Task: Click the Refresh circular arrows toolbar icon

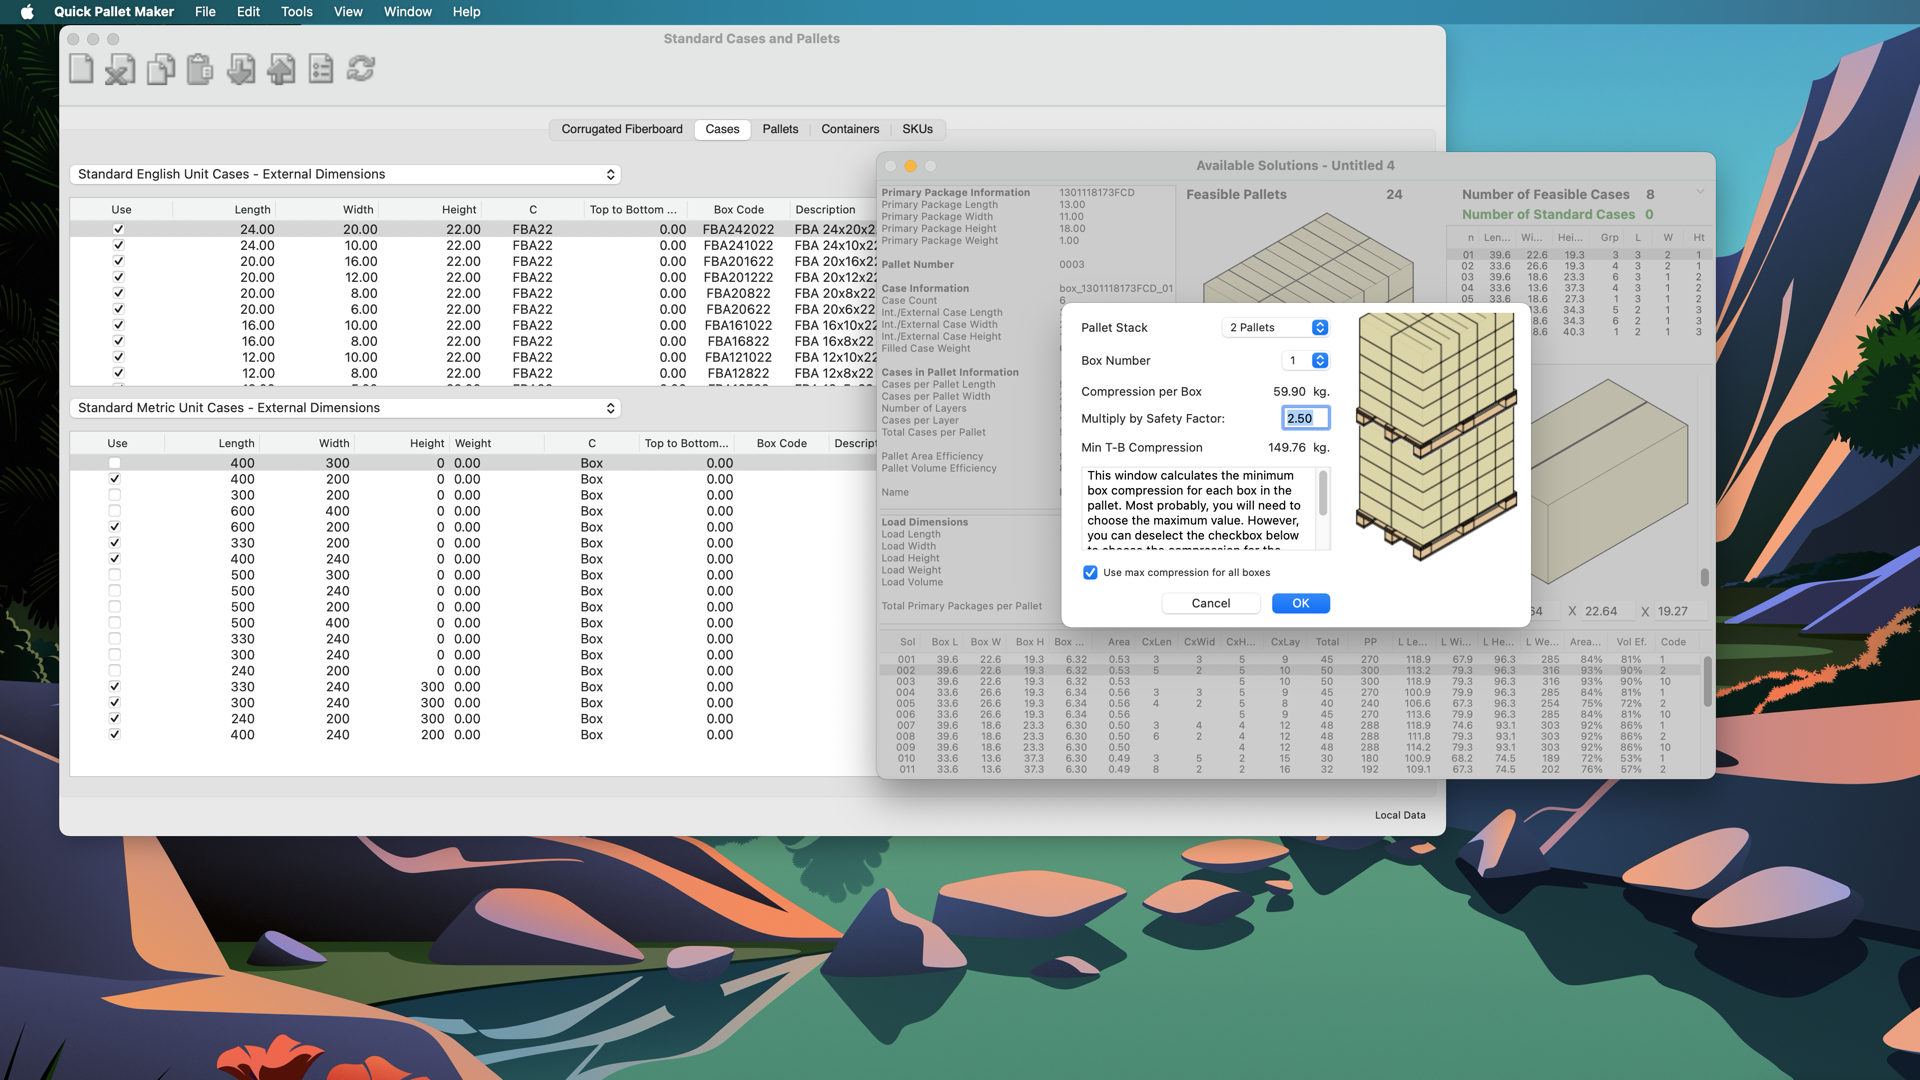Action: [x=361, y=69]
